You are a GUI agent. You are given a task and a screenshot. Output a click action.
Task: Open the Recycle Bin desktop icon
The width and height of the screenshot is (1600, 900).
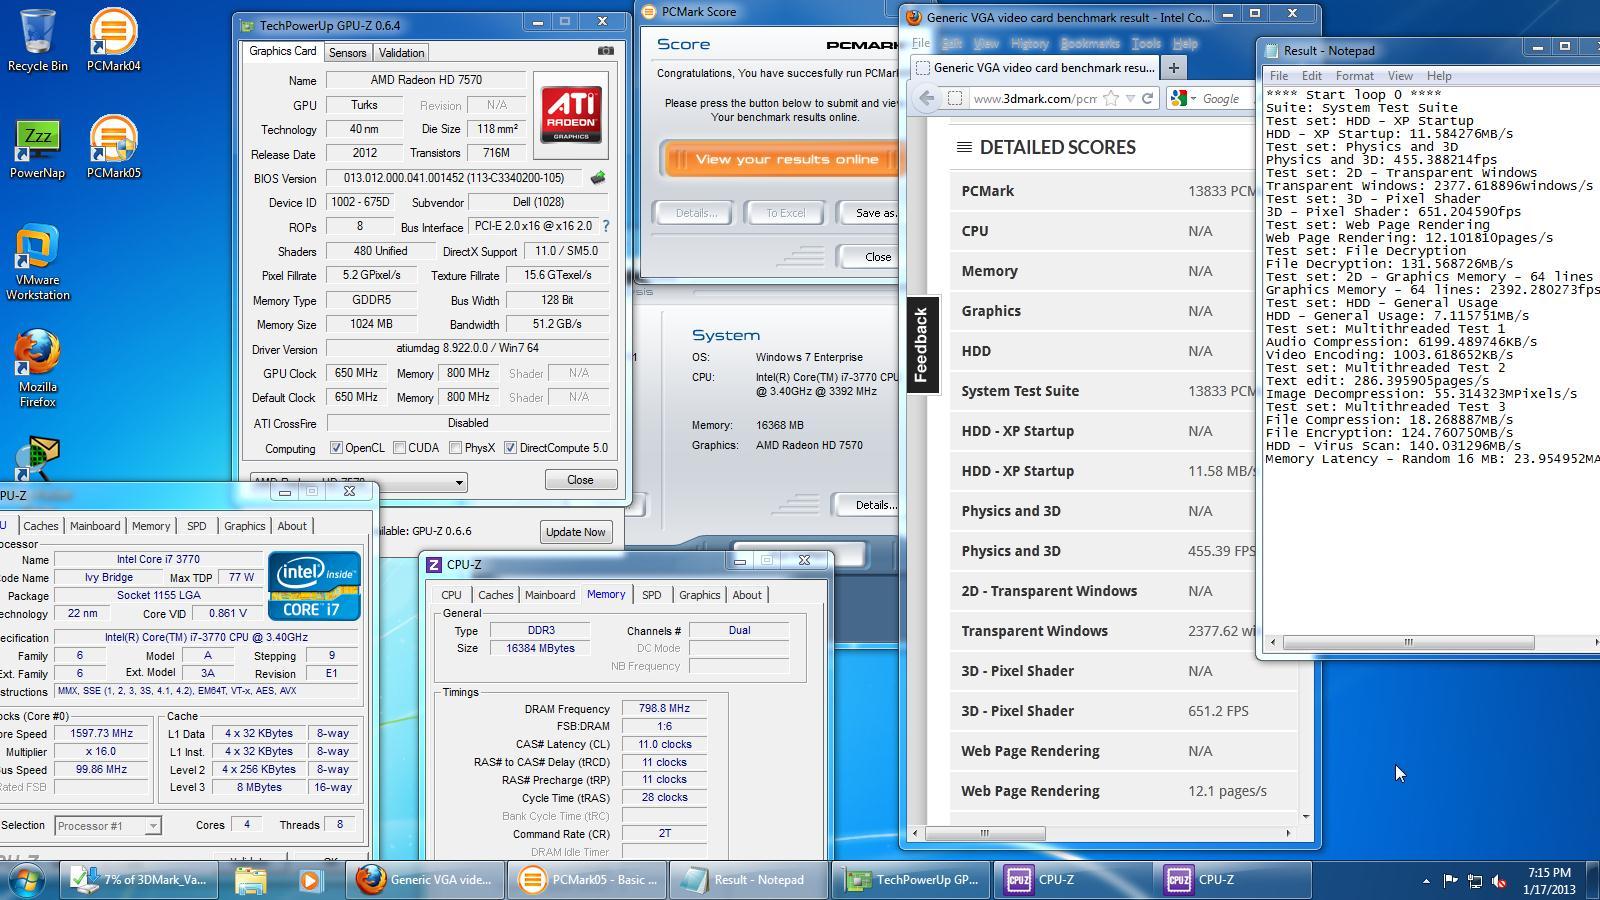pos(37,40)
